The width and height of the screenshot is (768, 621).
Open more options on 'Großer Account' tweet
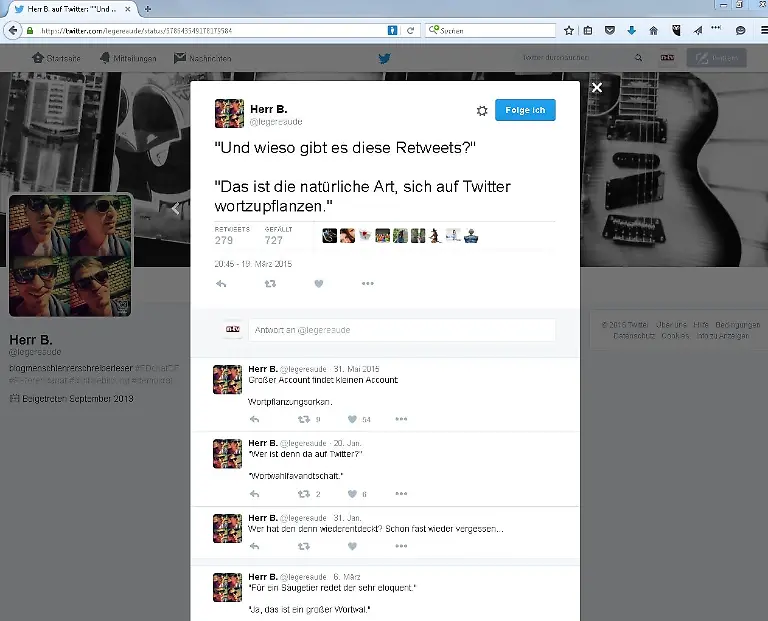[401, 419]
